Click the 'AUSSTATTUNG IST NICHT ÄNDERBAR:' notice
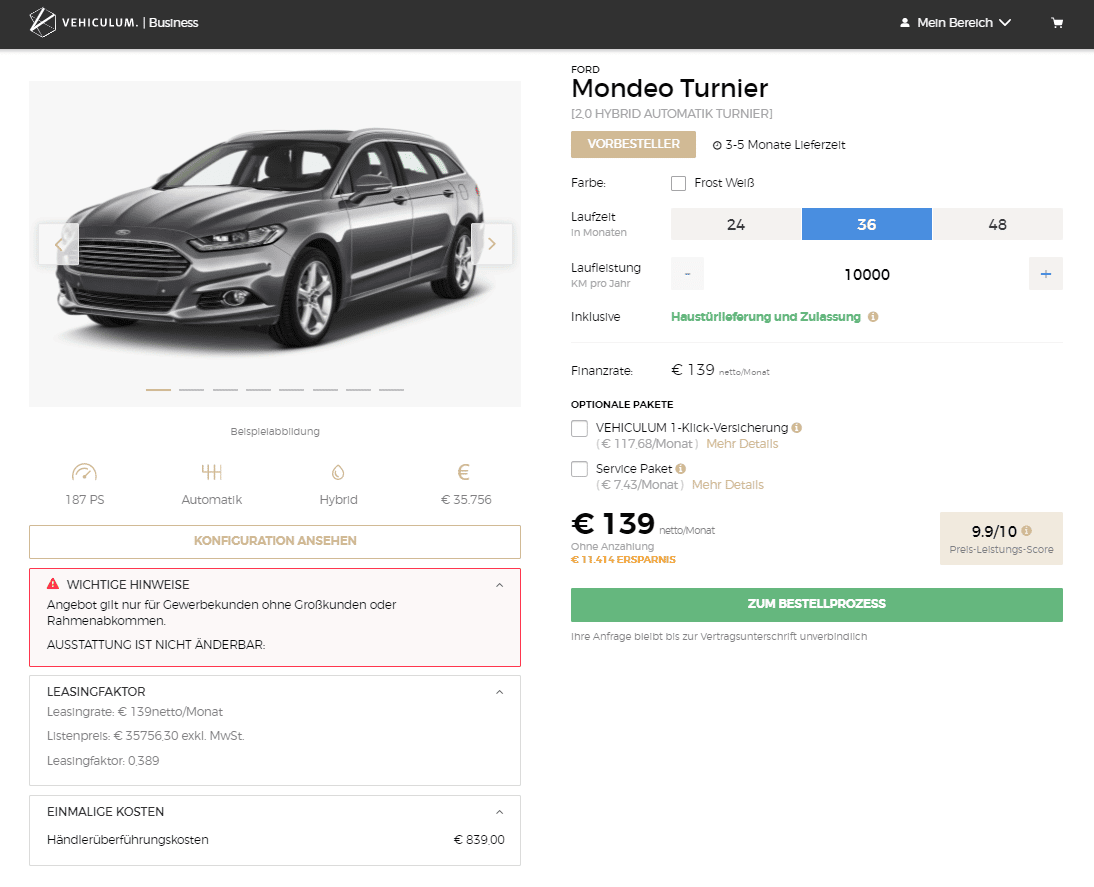Screen dimensions: 1094x887 click(x=156, y=645)
